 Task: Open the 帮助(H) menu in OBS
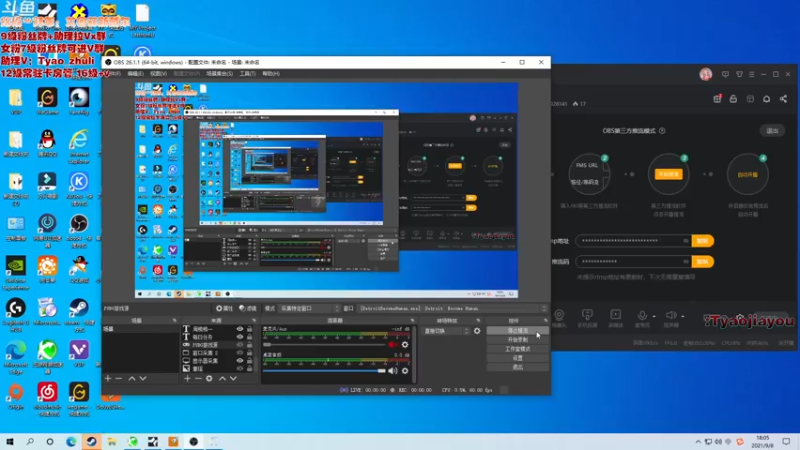[x=271, y=73]
